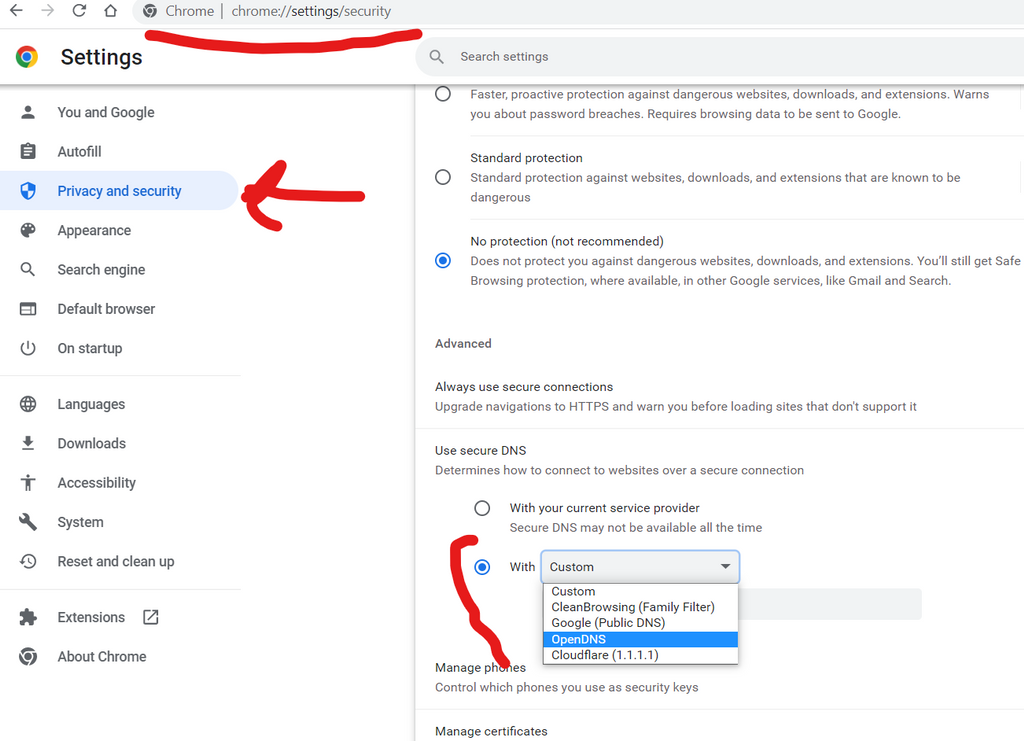This screenshot has width=1024, height=741.
Task: Click the Chrome icon for About Chrome
Action: point(27,656)
